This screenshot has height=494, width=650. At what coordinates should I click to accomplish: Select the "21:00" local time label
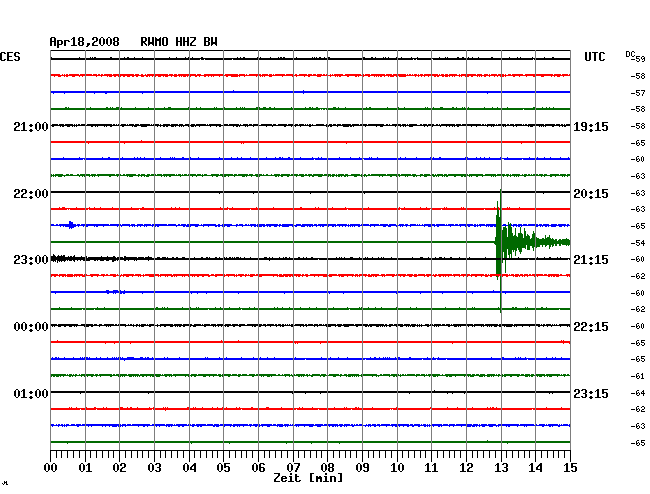click(31, 127)
